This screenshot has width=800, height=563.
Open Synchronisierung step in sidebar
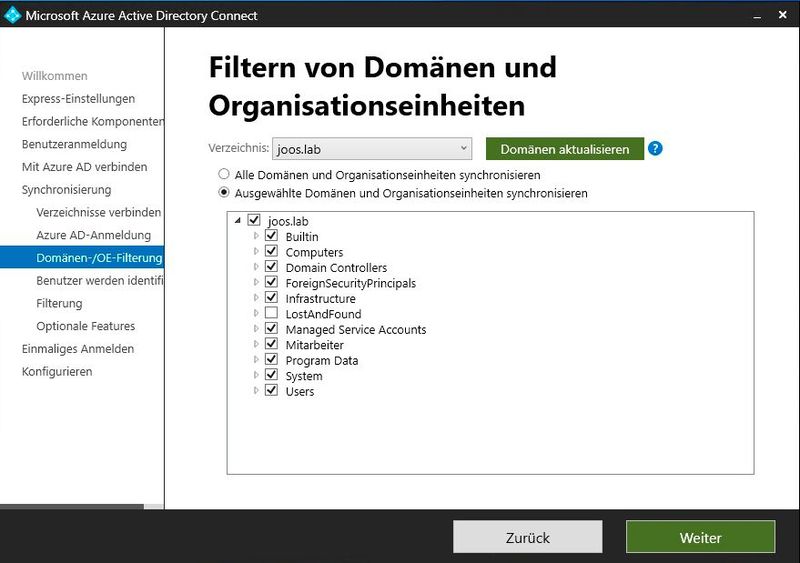tap(66, 190)
